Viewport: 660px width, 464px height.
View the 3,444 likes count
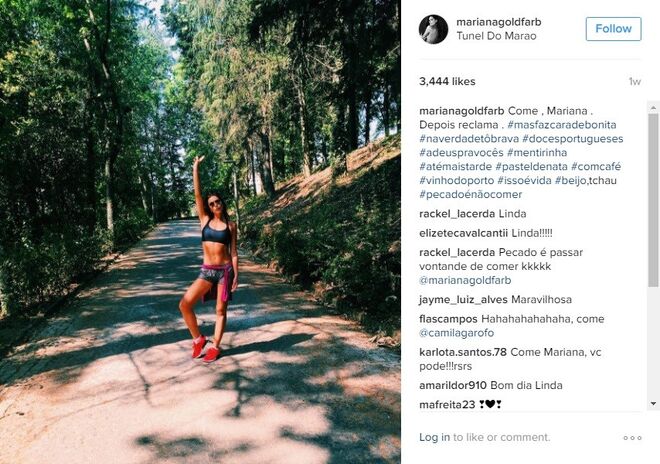(x=447, y=82)
